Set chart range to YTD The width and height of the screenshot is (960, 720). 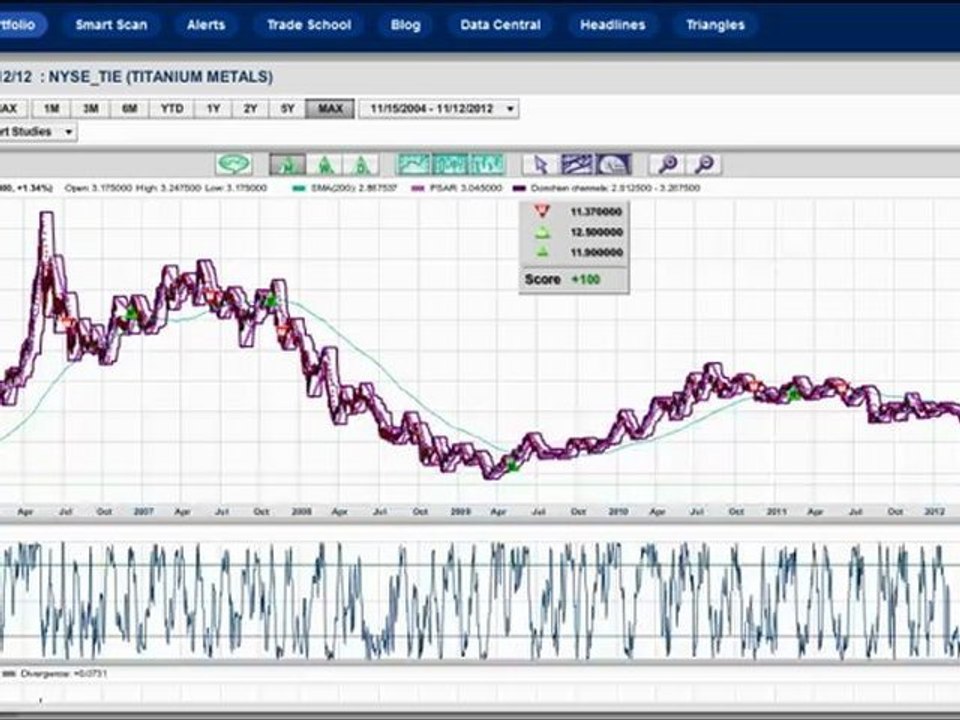[x=172, y=109]
